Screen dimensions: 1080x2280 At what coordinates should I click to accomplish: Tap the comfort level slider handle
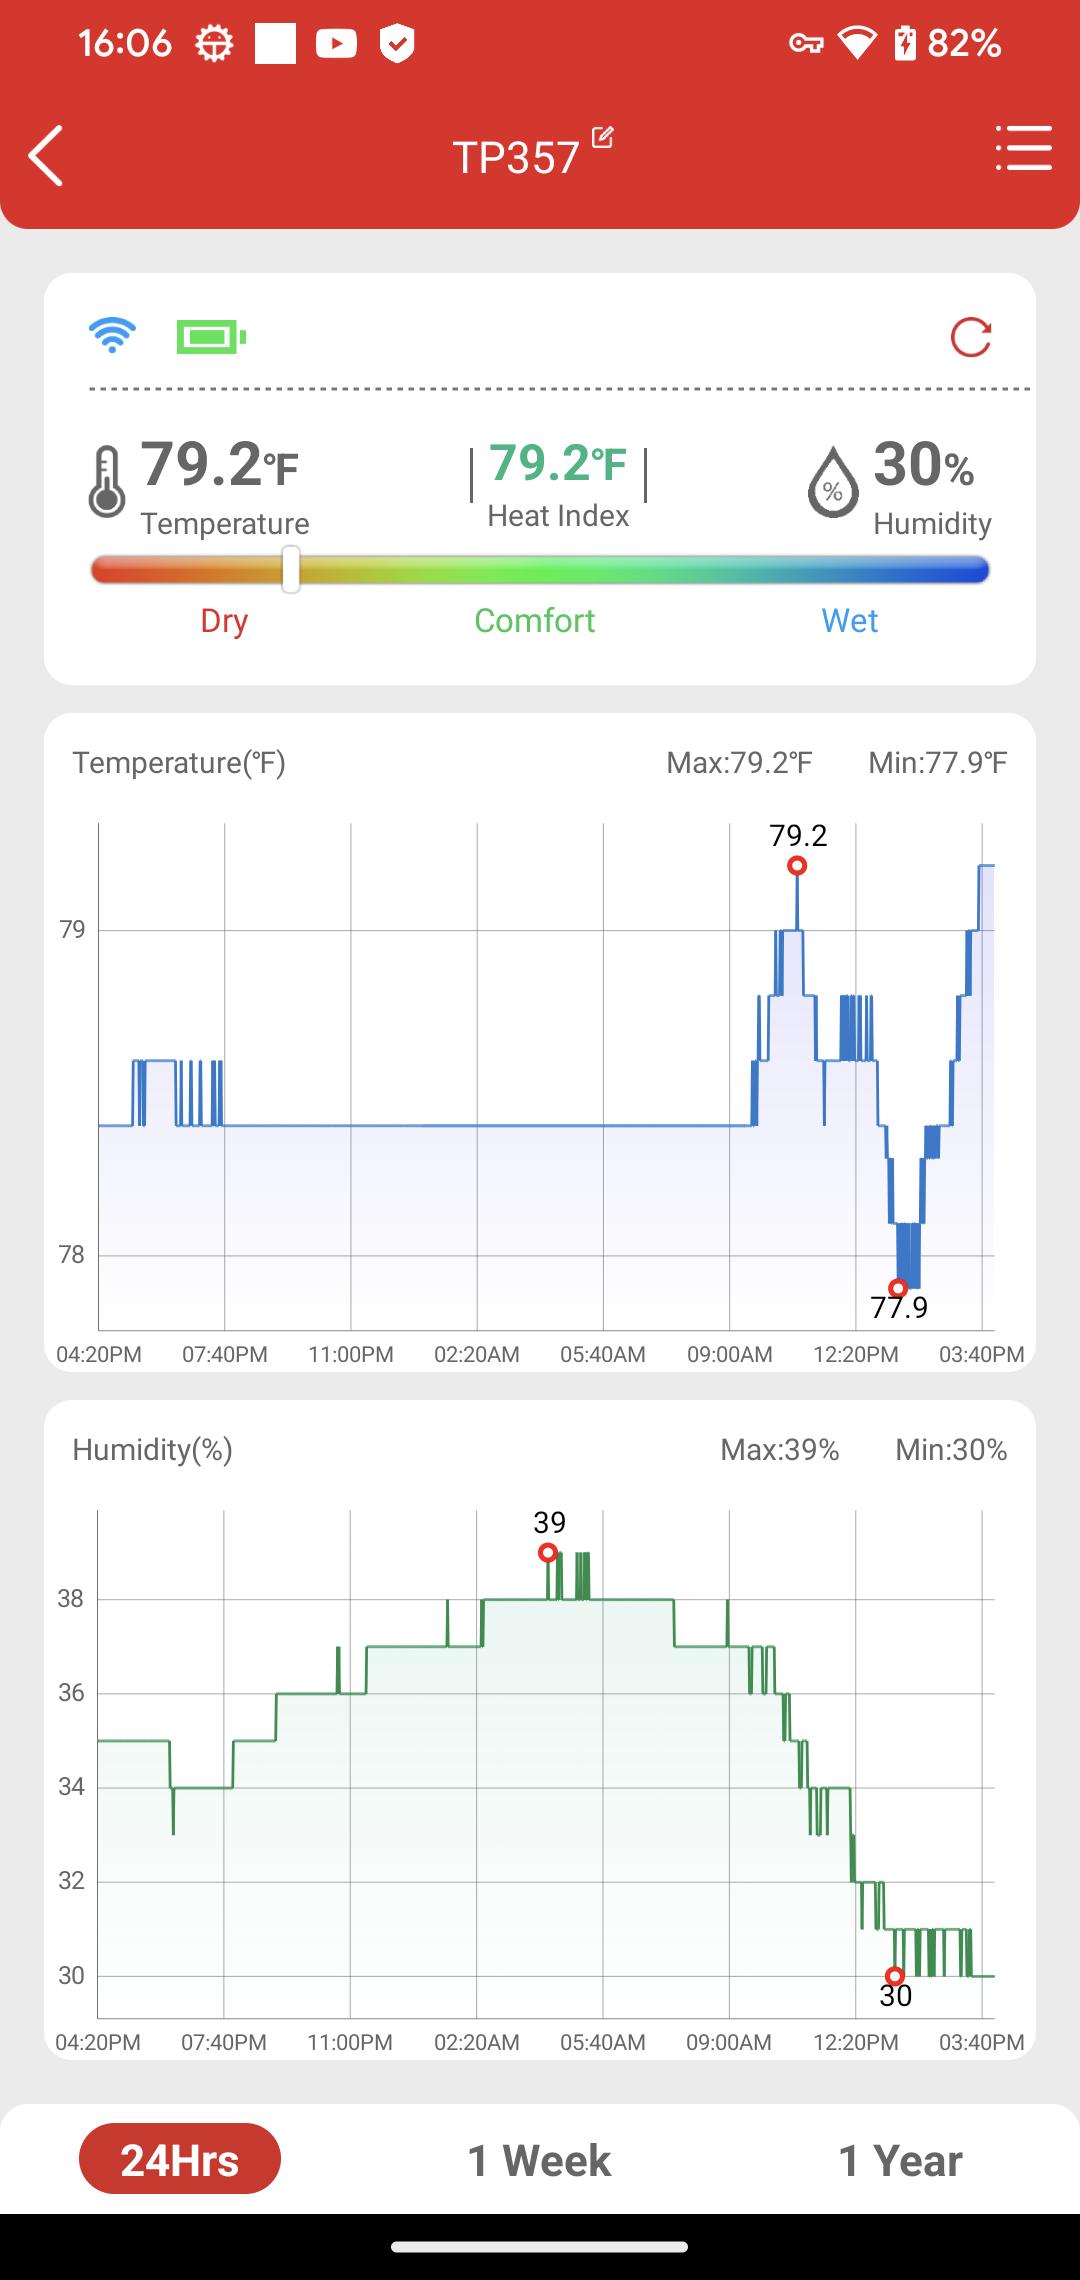point(291,570)
